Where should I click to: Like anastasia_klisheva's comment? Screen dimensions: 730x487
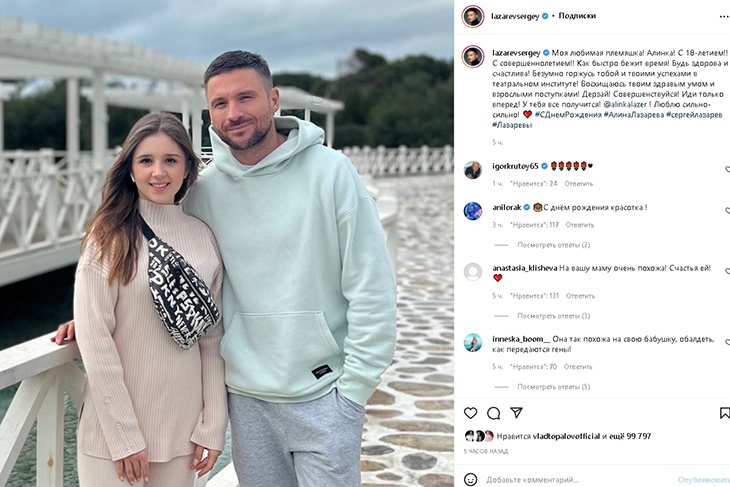728,271
